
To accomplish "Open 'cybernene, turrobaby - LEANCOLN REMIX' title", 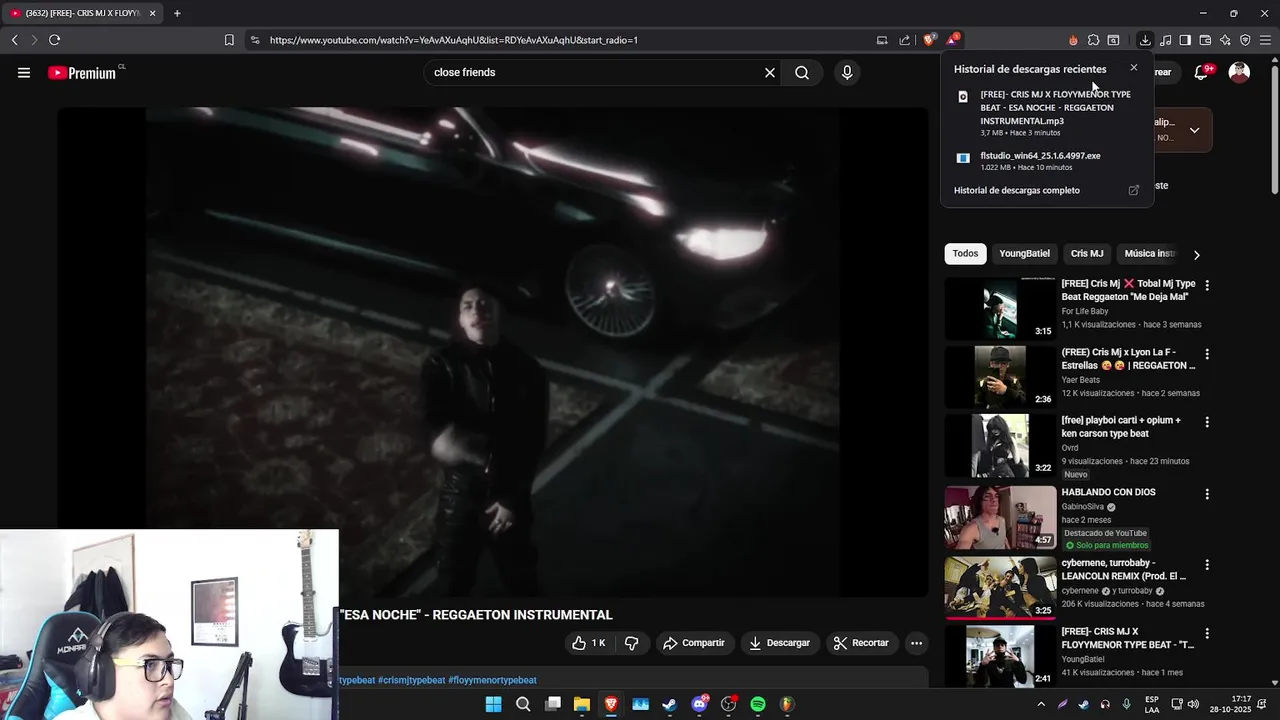I will pos(1124,569).
